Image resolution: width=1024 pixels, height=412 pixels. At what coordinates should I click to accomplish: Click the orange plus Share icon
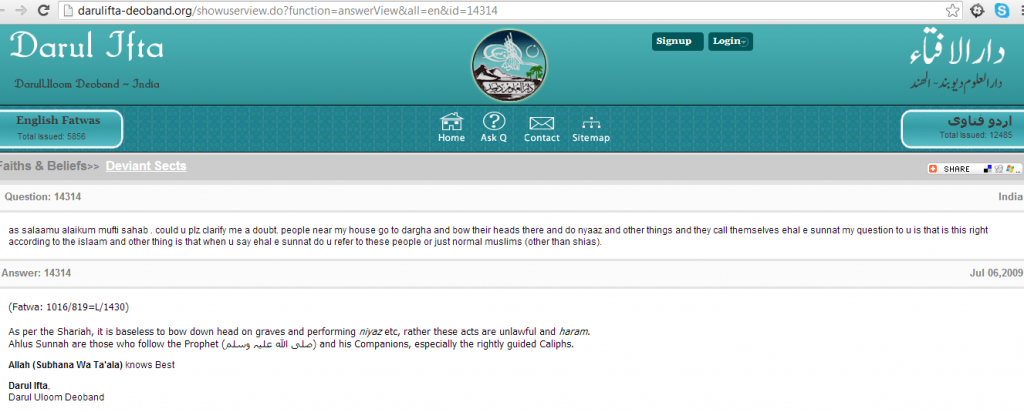coord(933,168)
